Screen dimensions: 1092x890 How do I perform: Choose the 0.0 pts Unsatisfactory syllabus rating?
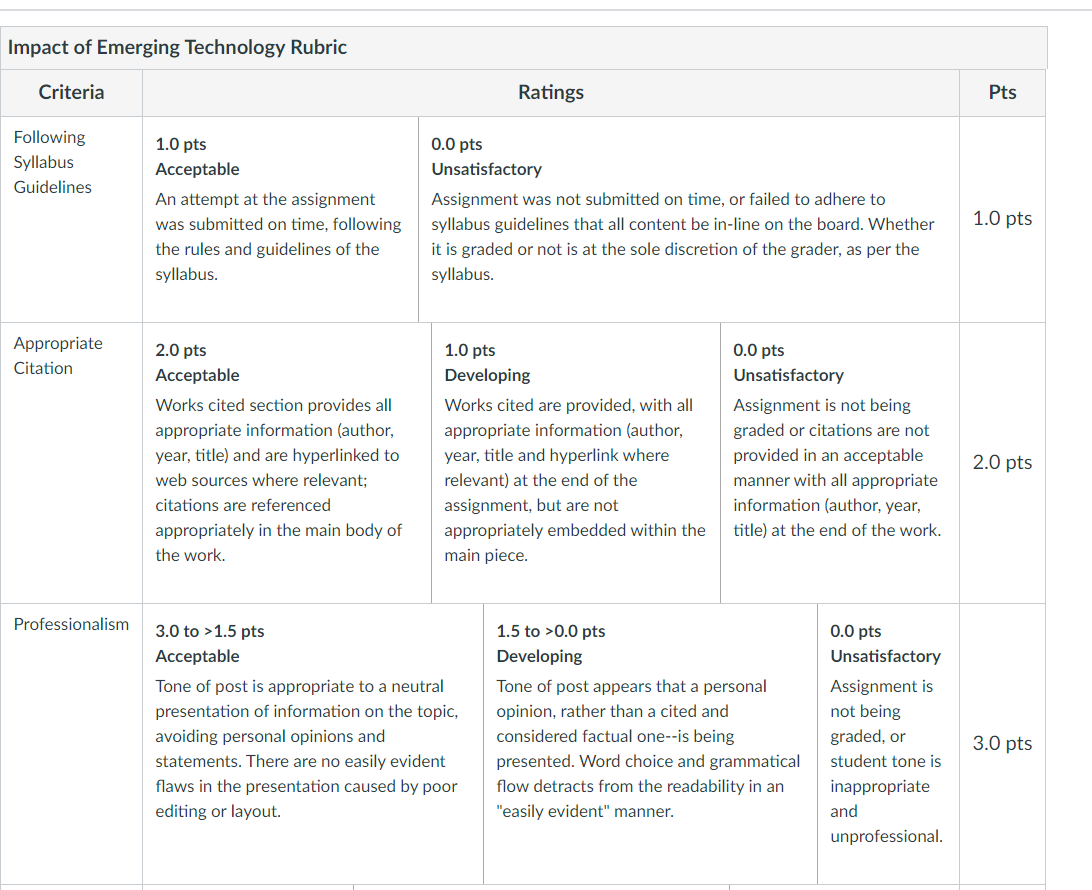[689, 219]
